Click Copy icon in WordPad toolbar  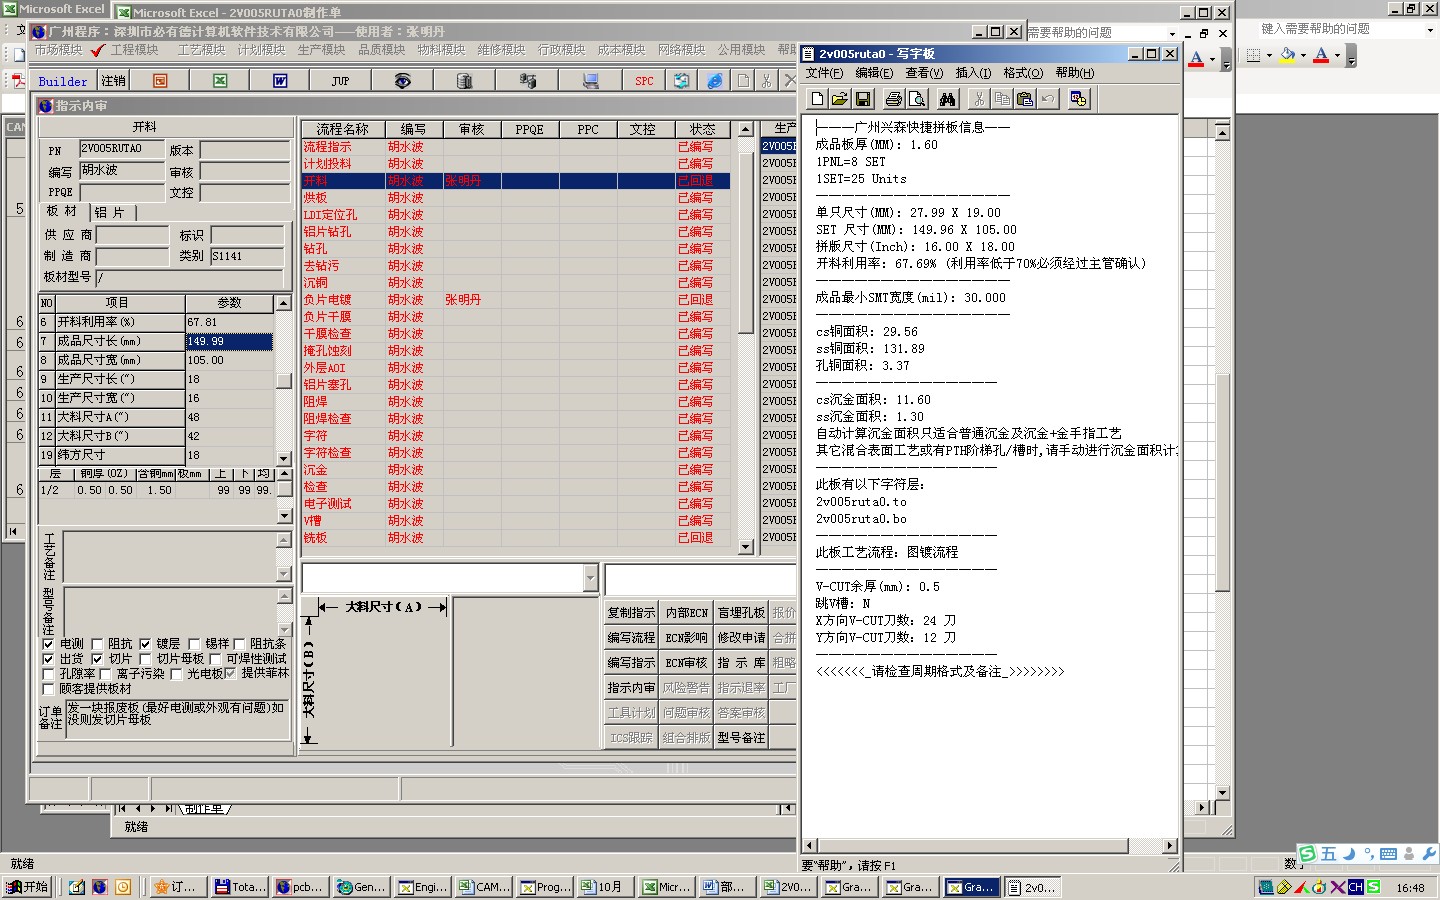tap(1001, 98)
